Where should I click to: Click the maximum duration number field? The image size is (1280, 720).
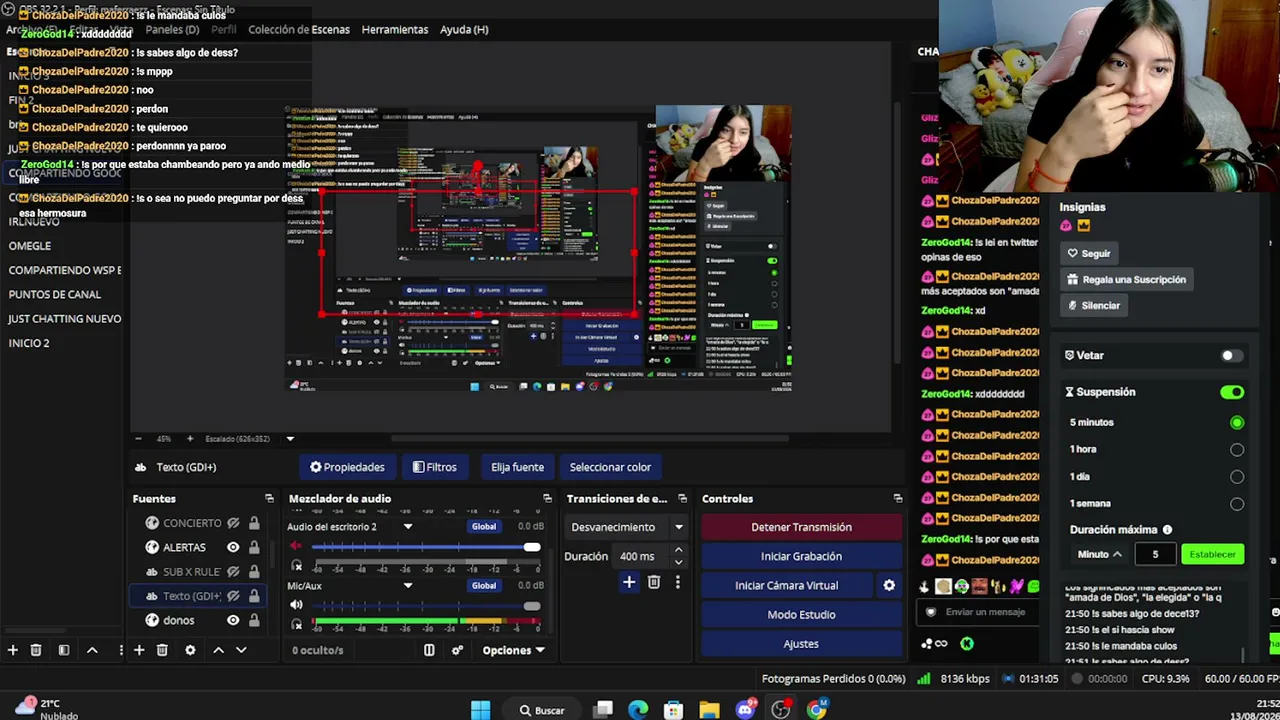coord(1155,554)
